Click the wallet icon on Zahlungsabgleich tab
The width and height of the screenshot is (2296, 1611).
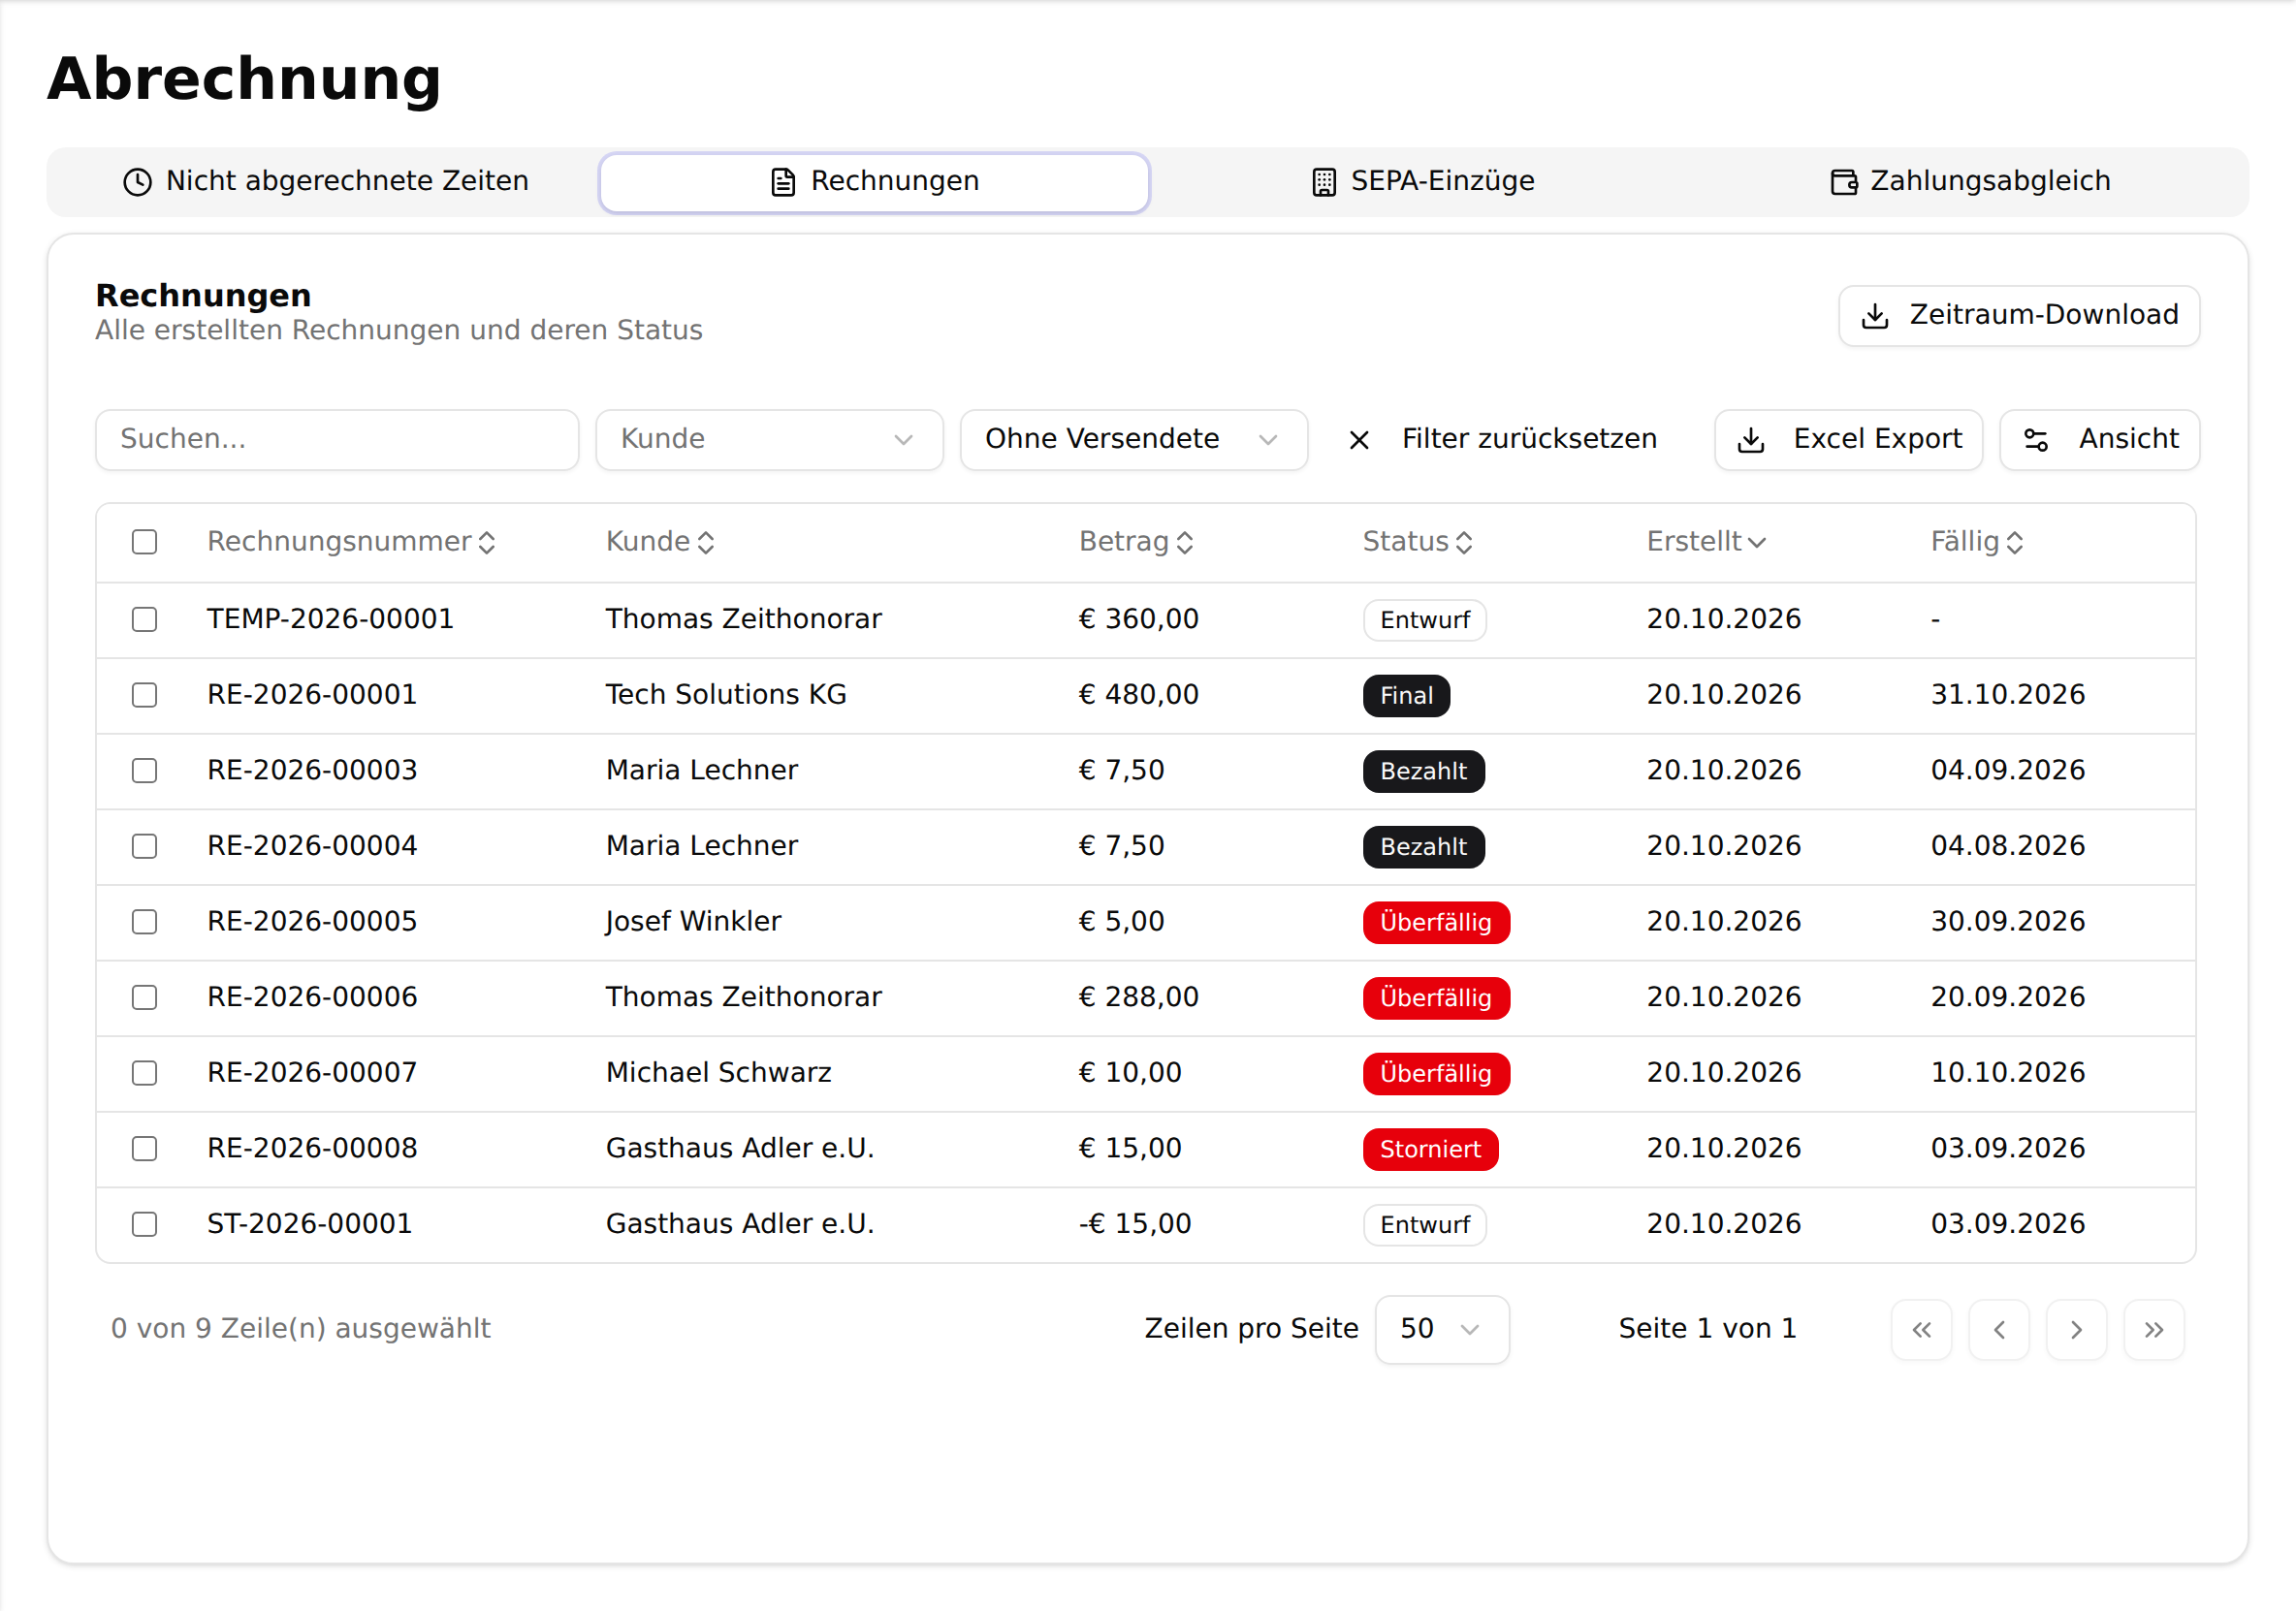[x=1844, y=182]
